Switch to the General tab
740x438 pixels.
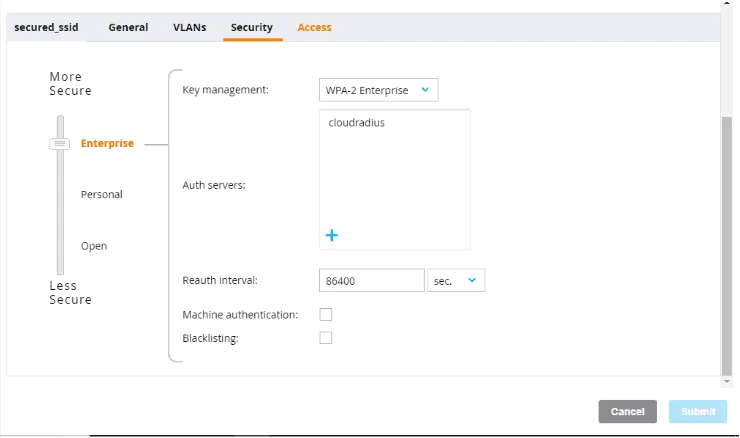tap(128, 28)
